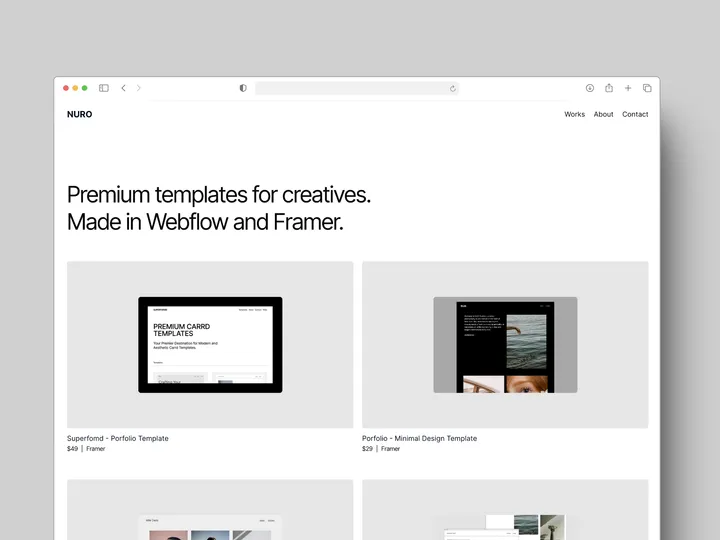Click the browser address bar
The image size is (720, 540).
pyautogui.click(x=357, y=88)
